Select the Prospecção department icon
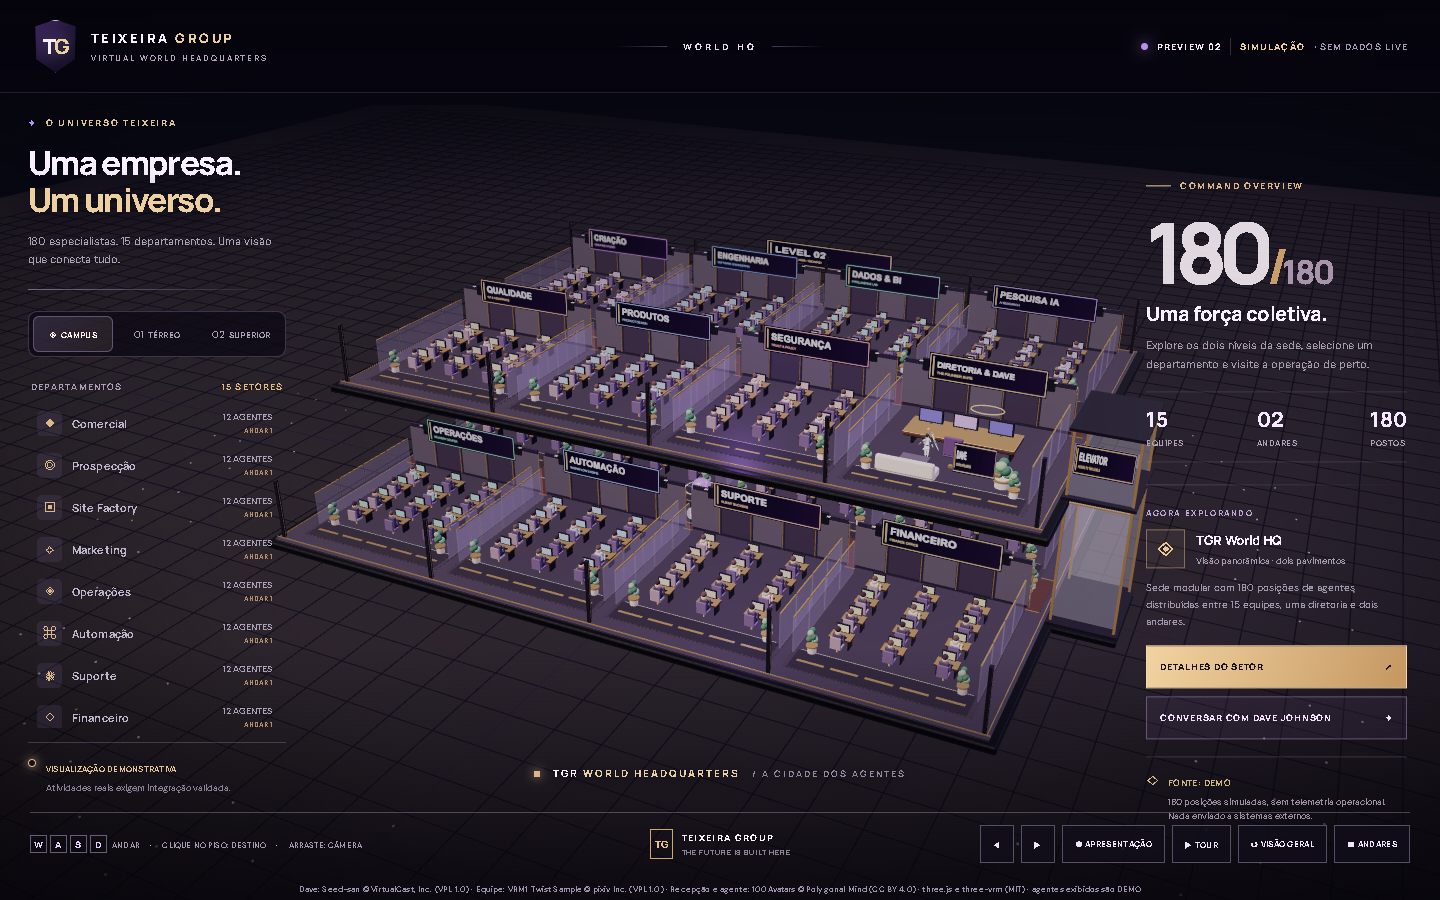Image resolution: width=1440 pixels, height=900 pixels. (x=49, y=465)
